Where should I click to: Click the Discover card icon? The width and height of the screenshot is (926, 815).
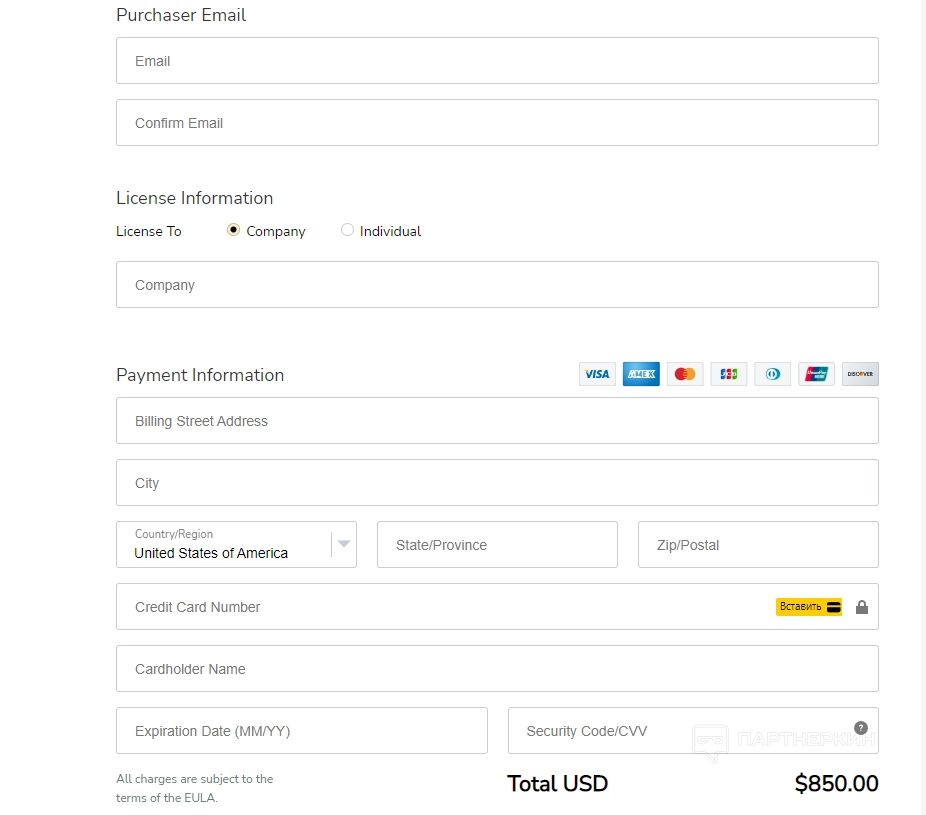(860, 374)
